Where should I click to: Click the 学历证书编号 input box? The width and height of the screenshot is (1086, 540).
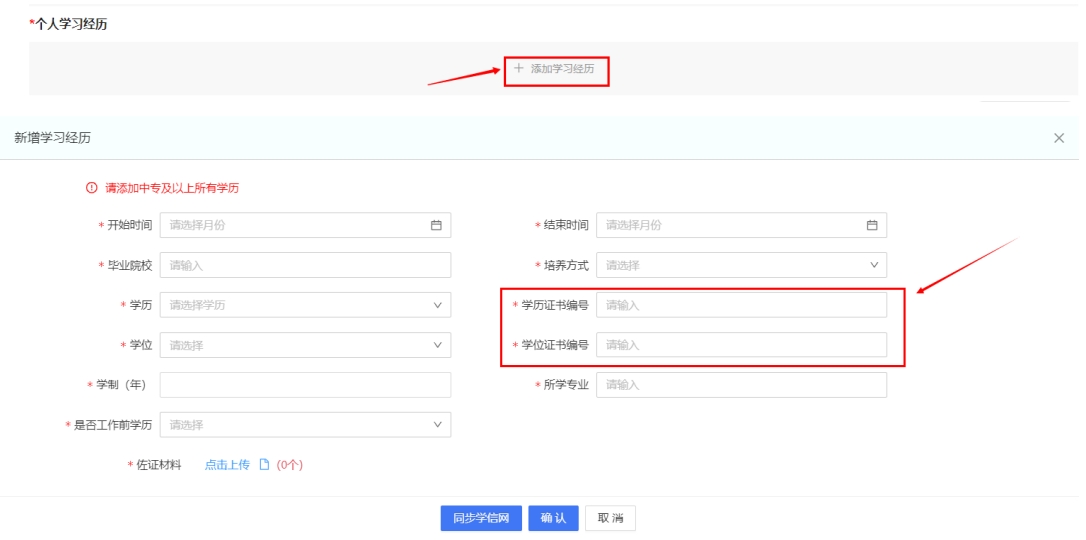point(741,305)
